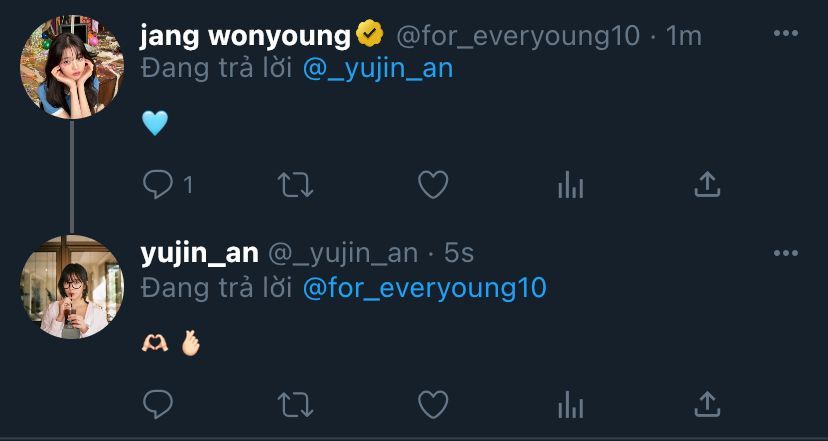Open yujin_an's profile picture
The width and height of the screenshot is (828, 441).
[x=72, y=287]
